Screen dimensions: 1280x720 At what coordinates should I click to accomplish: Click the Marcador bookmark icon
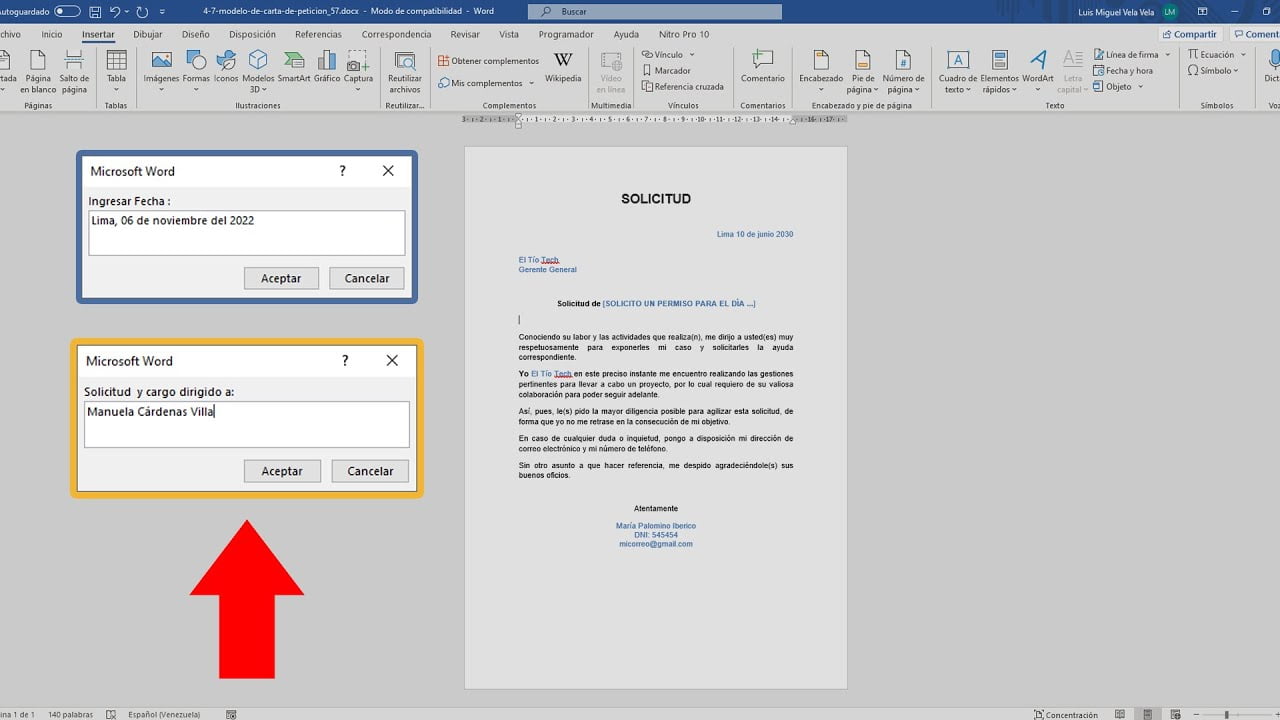[x=666, y=71]
